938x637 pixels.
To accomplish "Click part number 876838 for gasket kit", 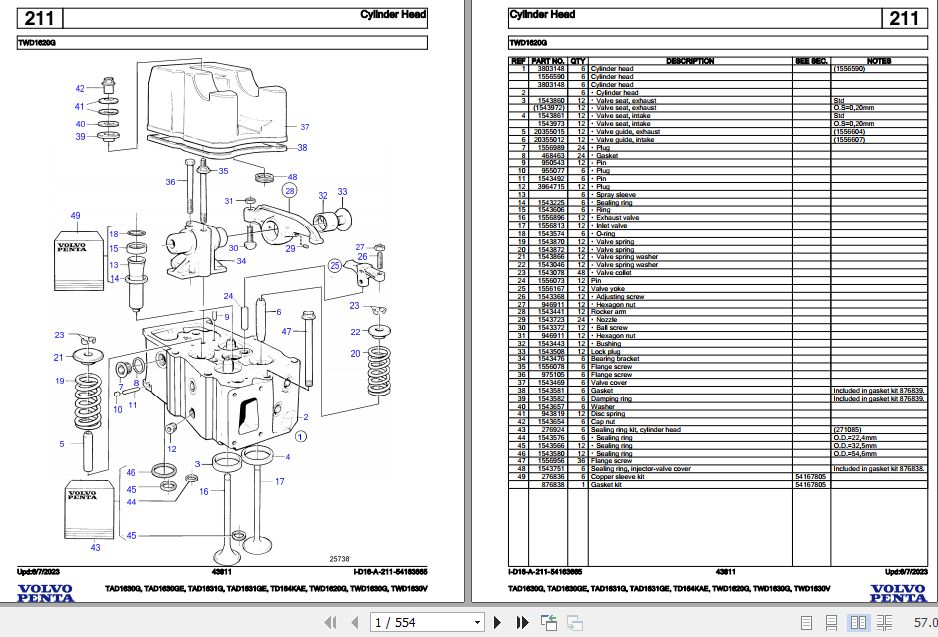I will coord(553,484).
